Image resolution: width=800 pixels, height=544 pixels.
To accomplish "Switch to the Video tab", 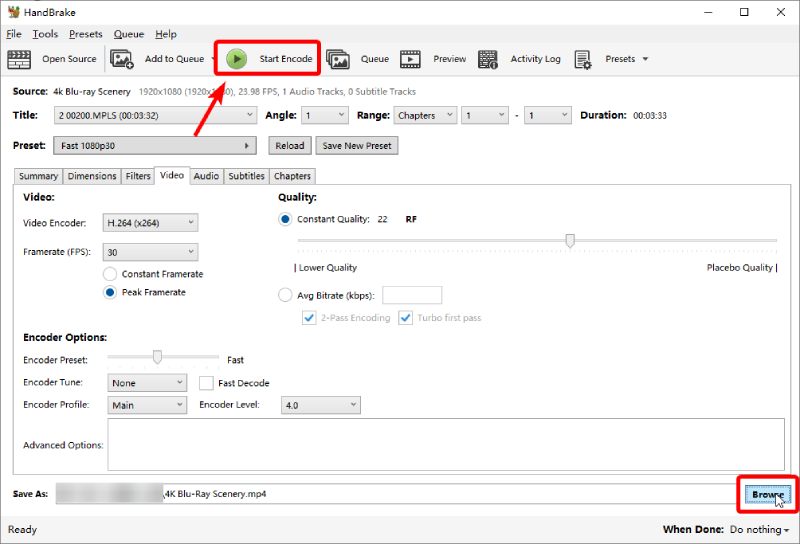I will coord(172,175).
